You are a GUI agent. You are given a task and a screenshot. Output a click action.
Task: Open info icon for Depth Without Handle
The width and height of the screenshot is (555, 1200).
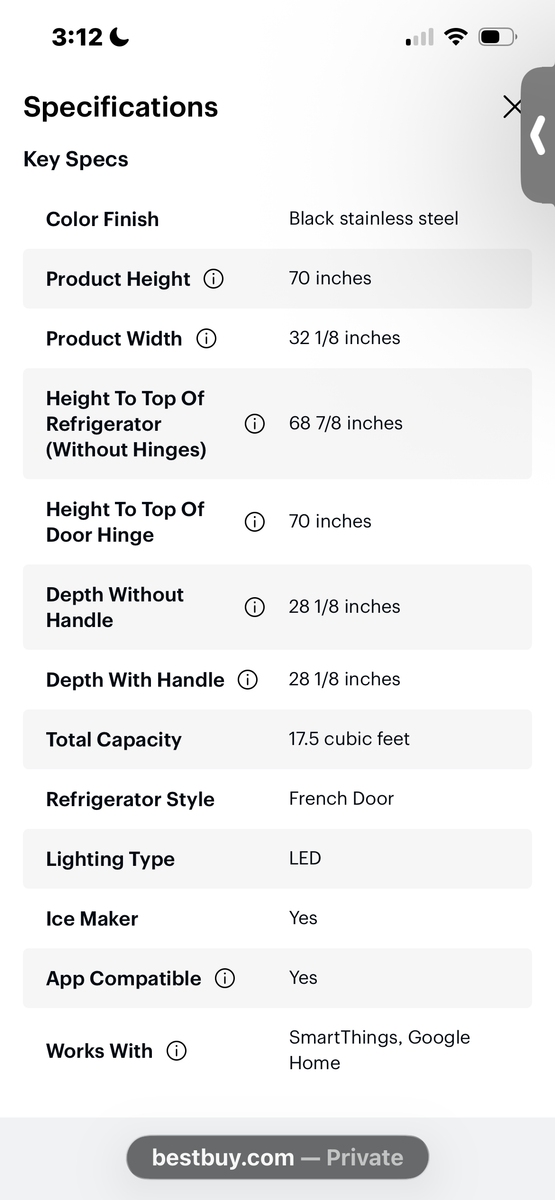click(255, 607)
